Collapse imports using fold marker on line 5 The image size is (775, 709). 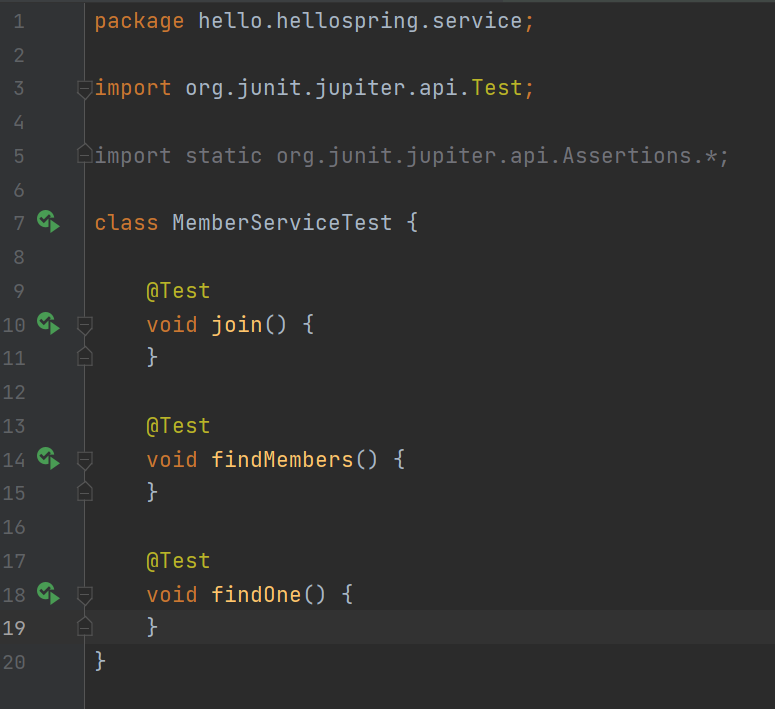click(85, 155)
